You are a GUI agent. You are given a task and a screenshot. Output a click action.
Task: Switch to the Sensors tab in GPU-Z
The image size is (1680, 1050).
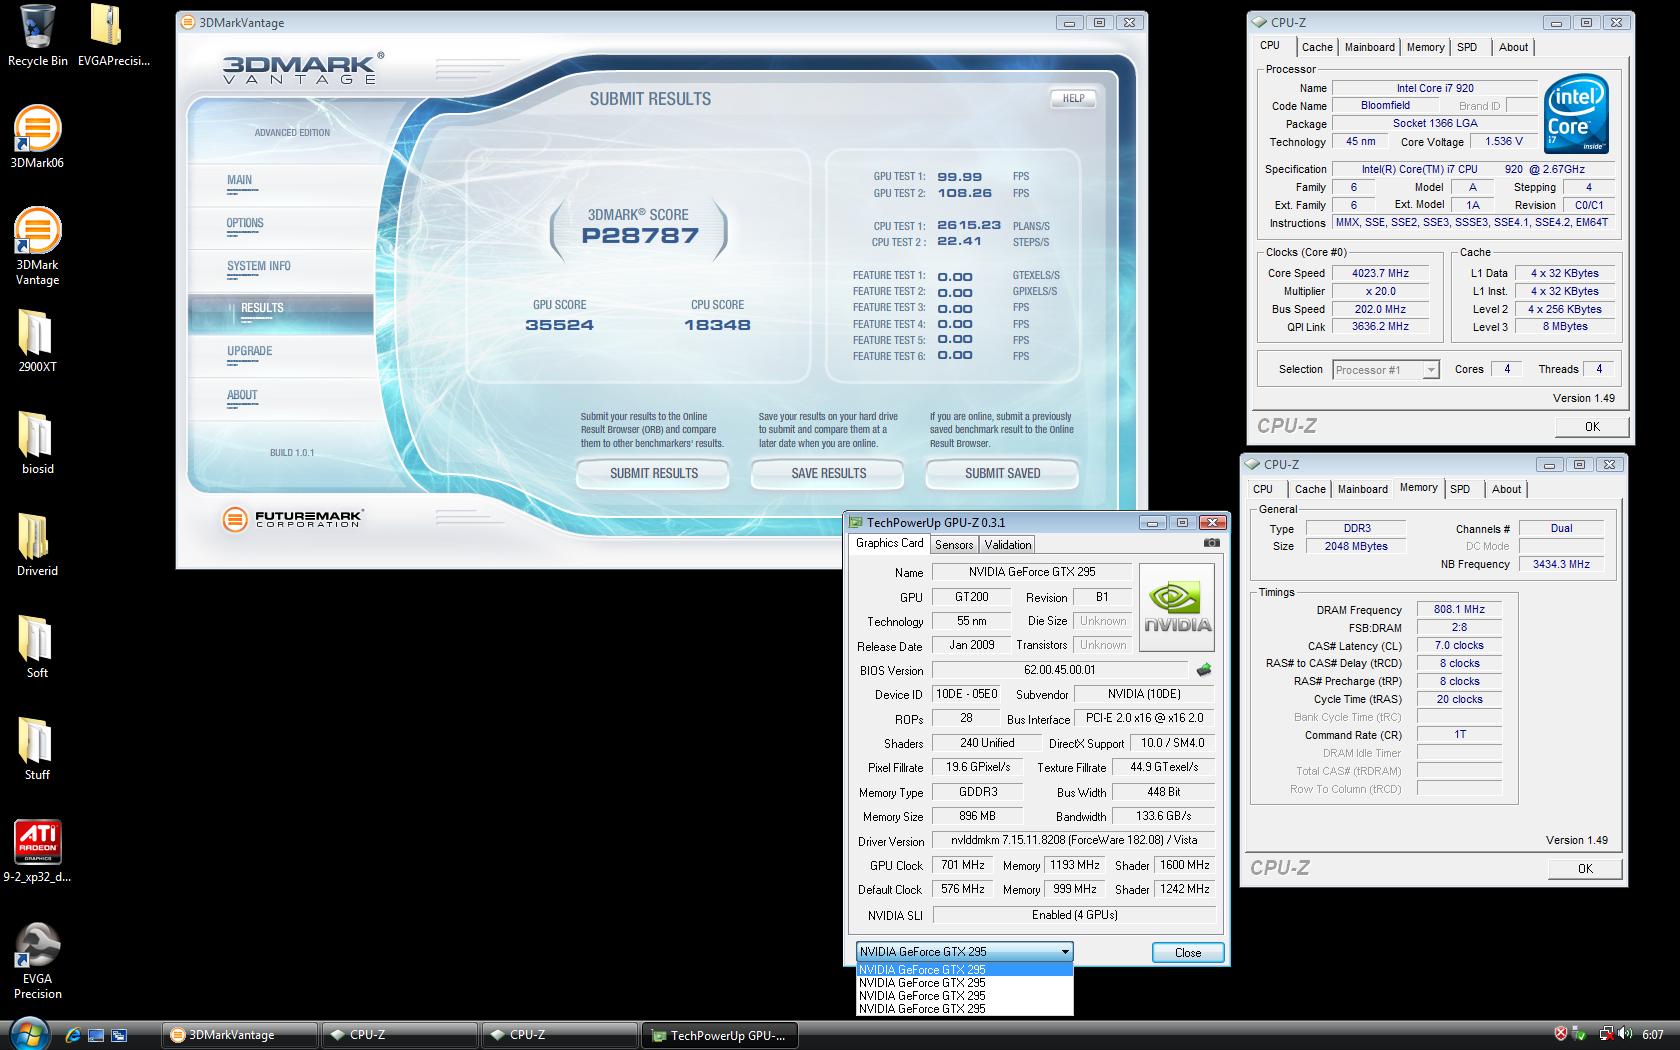pyautogui.click(x=953, y=545)
